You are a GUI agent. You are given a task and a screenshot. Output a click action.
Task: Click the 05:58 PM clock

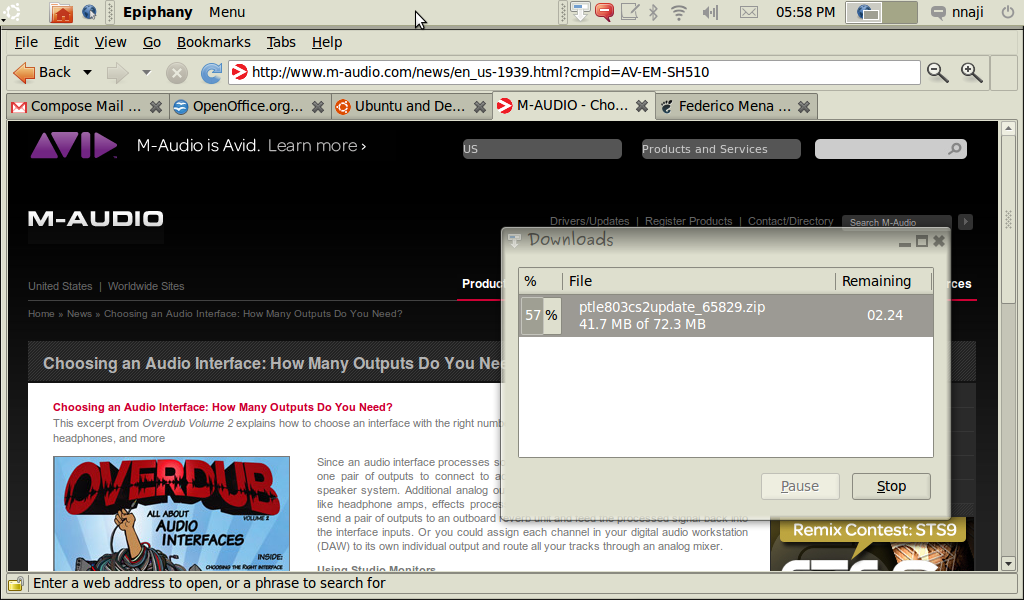coord(805,12)
